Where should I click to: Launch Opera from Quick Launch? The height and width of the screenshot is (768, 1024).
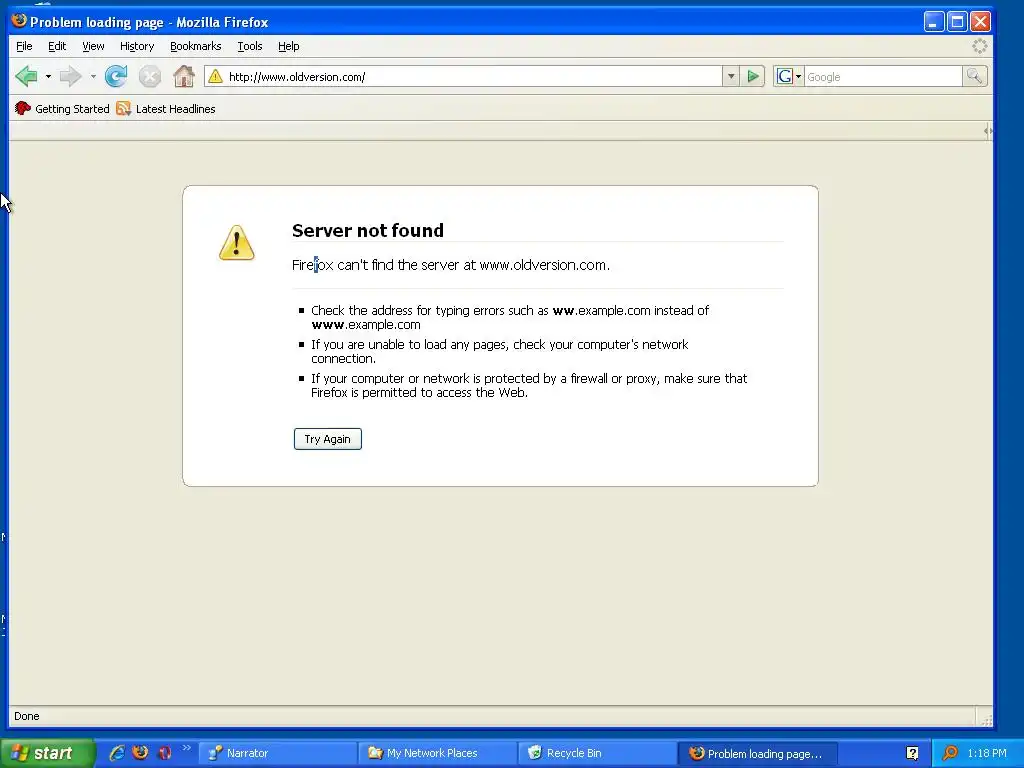(164, 753)
